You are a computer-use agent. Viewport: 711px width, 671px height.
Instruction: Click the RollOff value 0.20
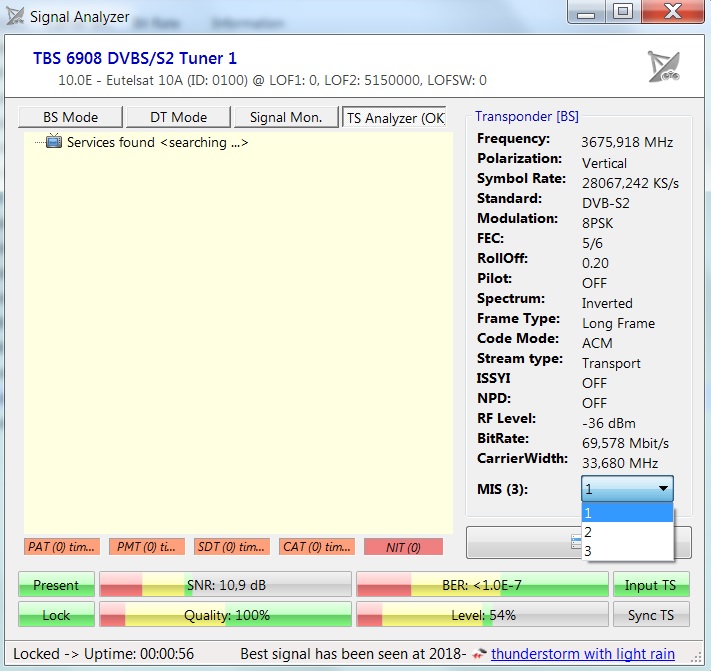click(x=595, y=263)
